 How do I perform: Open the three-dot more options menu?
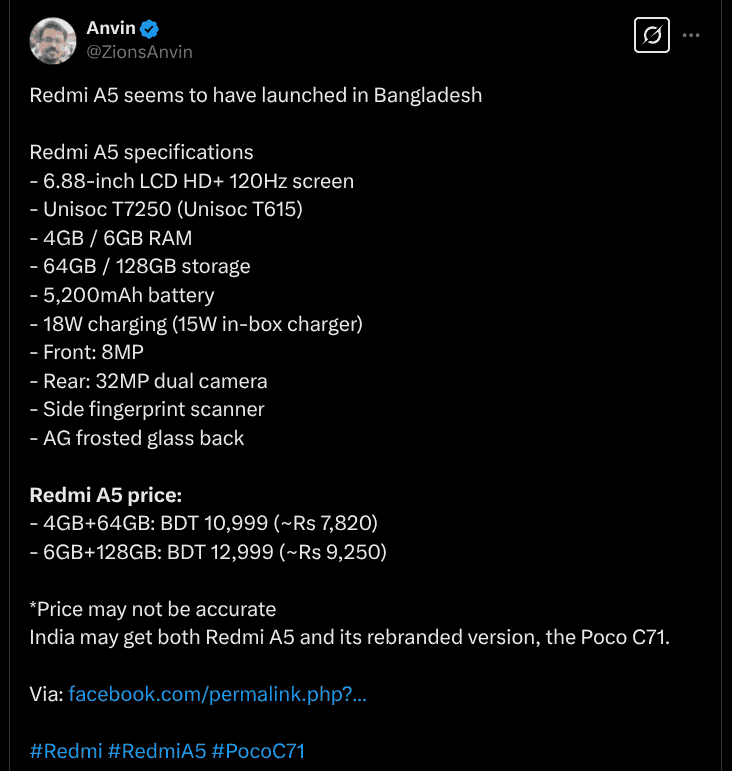pos(691,36)
